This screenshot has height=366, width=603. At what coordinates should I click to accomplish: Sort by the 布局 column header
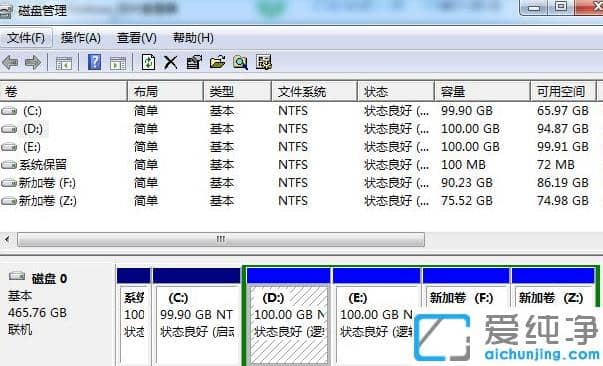point(165,92)
